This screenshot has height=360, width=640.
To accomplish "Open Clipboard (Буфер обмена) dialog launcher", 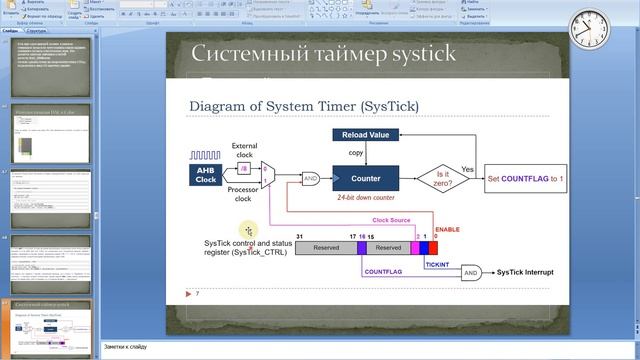I will [62, 23].
